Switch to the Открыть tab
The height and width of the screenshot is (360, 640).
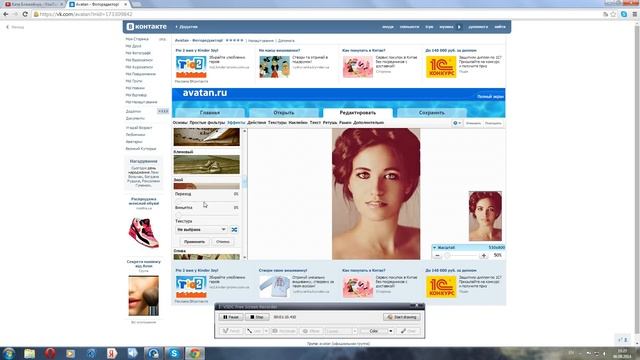(x=284, y=113)
